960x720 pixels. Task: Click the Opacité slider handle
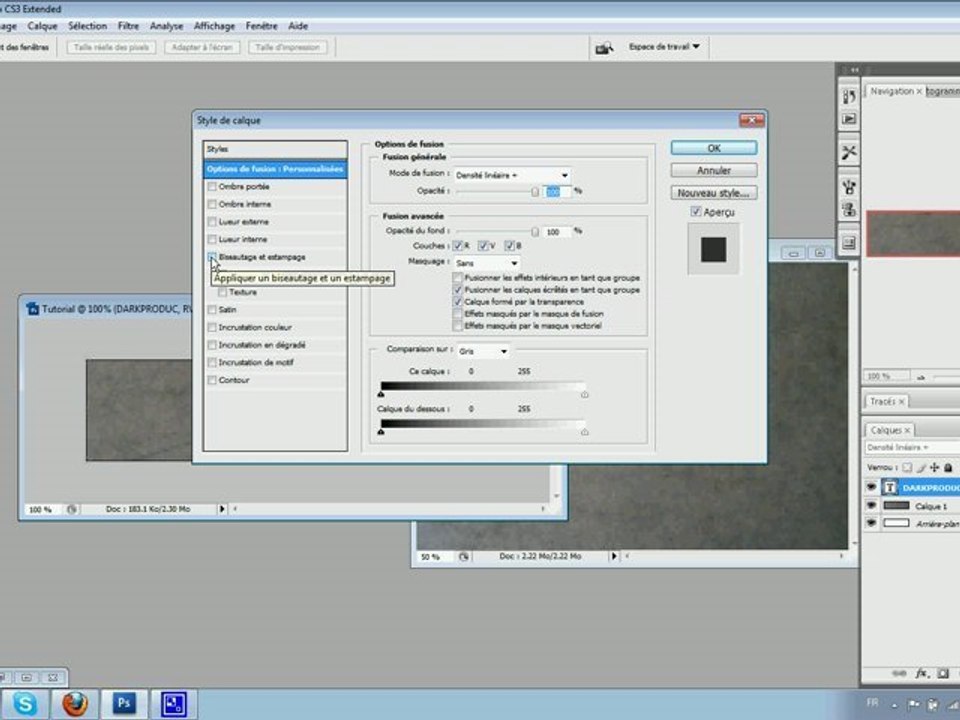click(535, 192)
